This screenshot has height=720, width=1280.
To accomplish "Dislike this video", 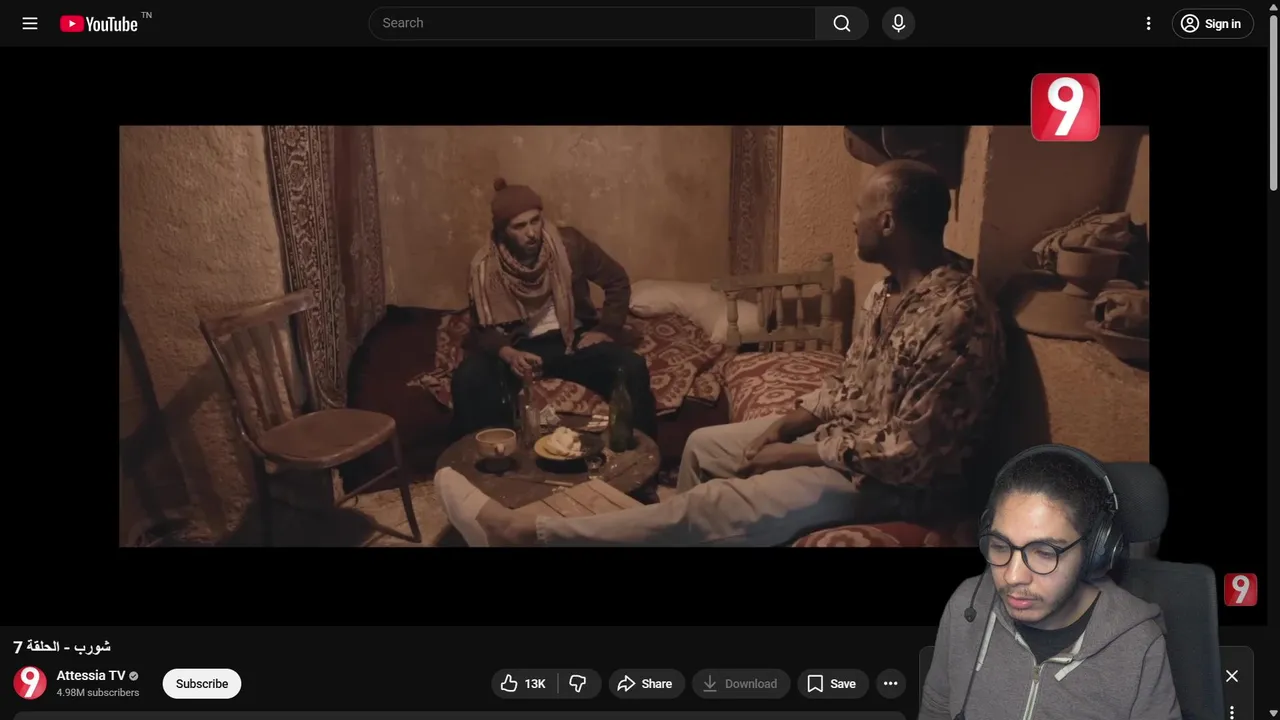I will [578, 684].
